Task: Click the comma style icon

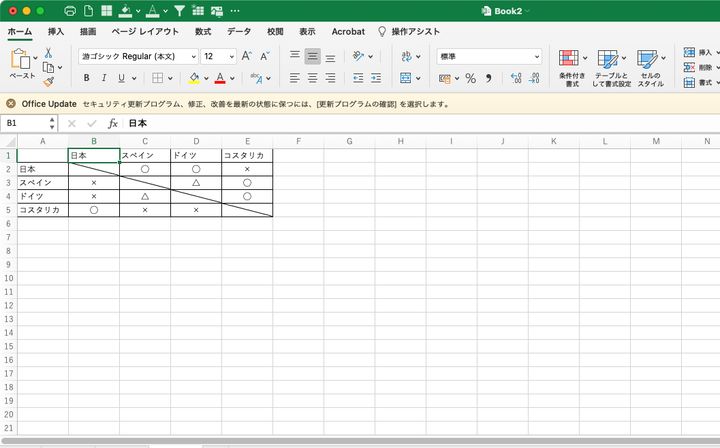Action: pyautogui.click(x=489, y=78)
